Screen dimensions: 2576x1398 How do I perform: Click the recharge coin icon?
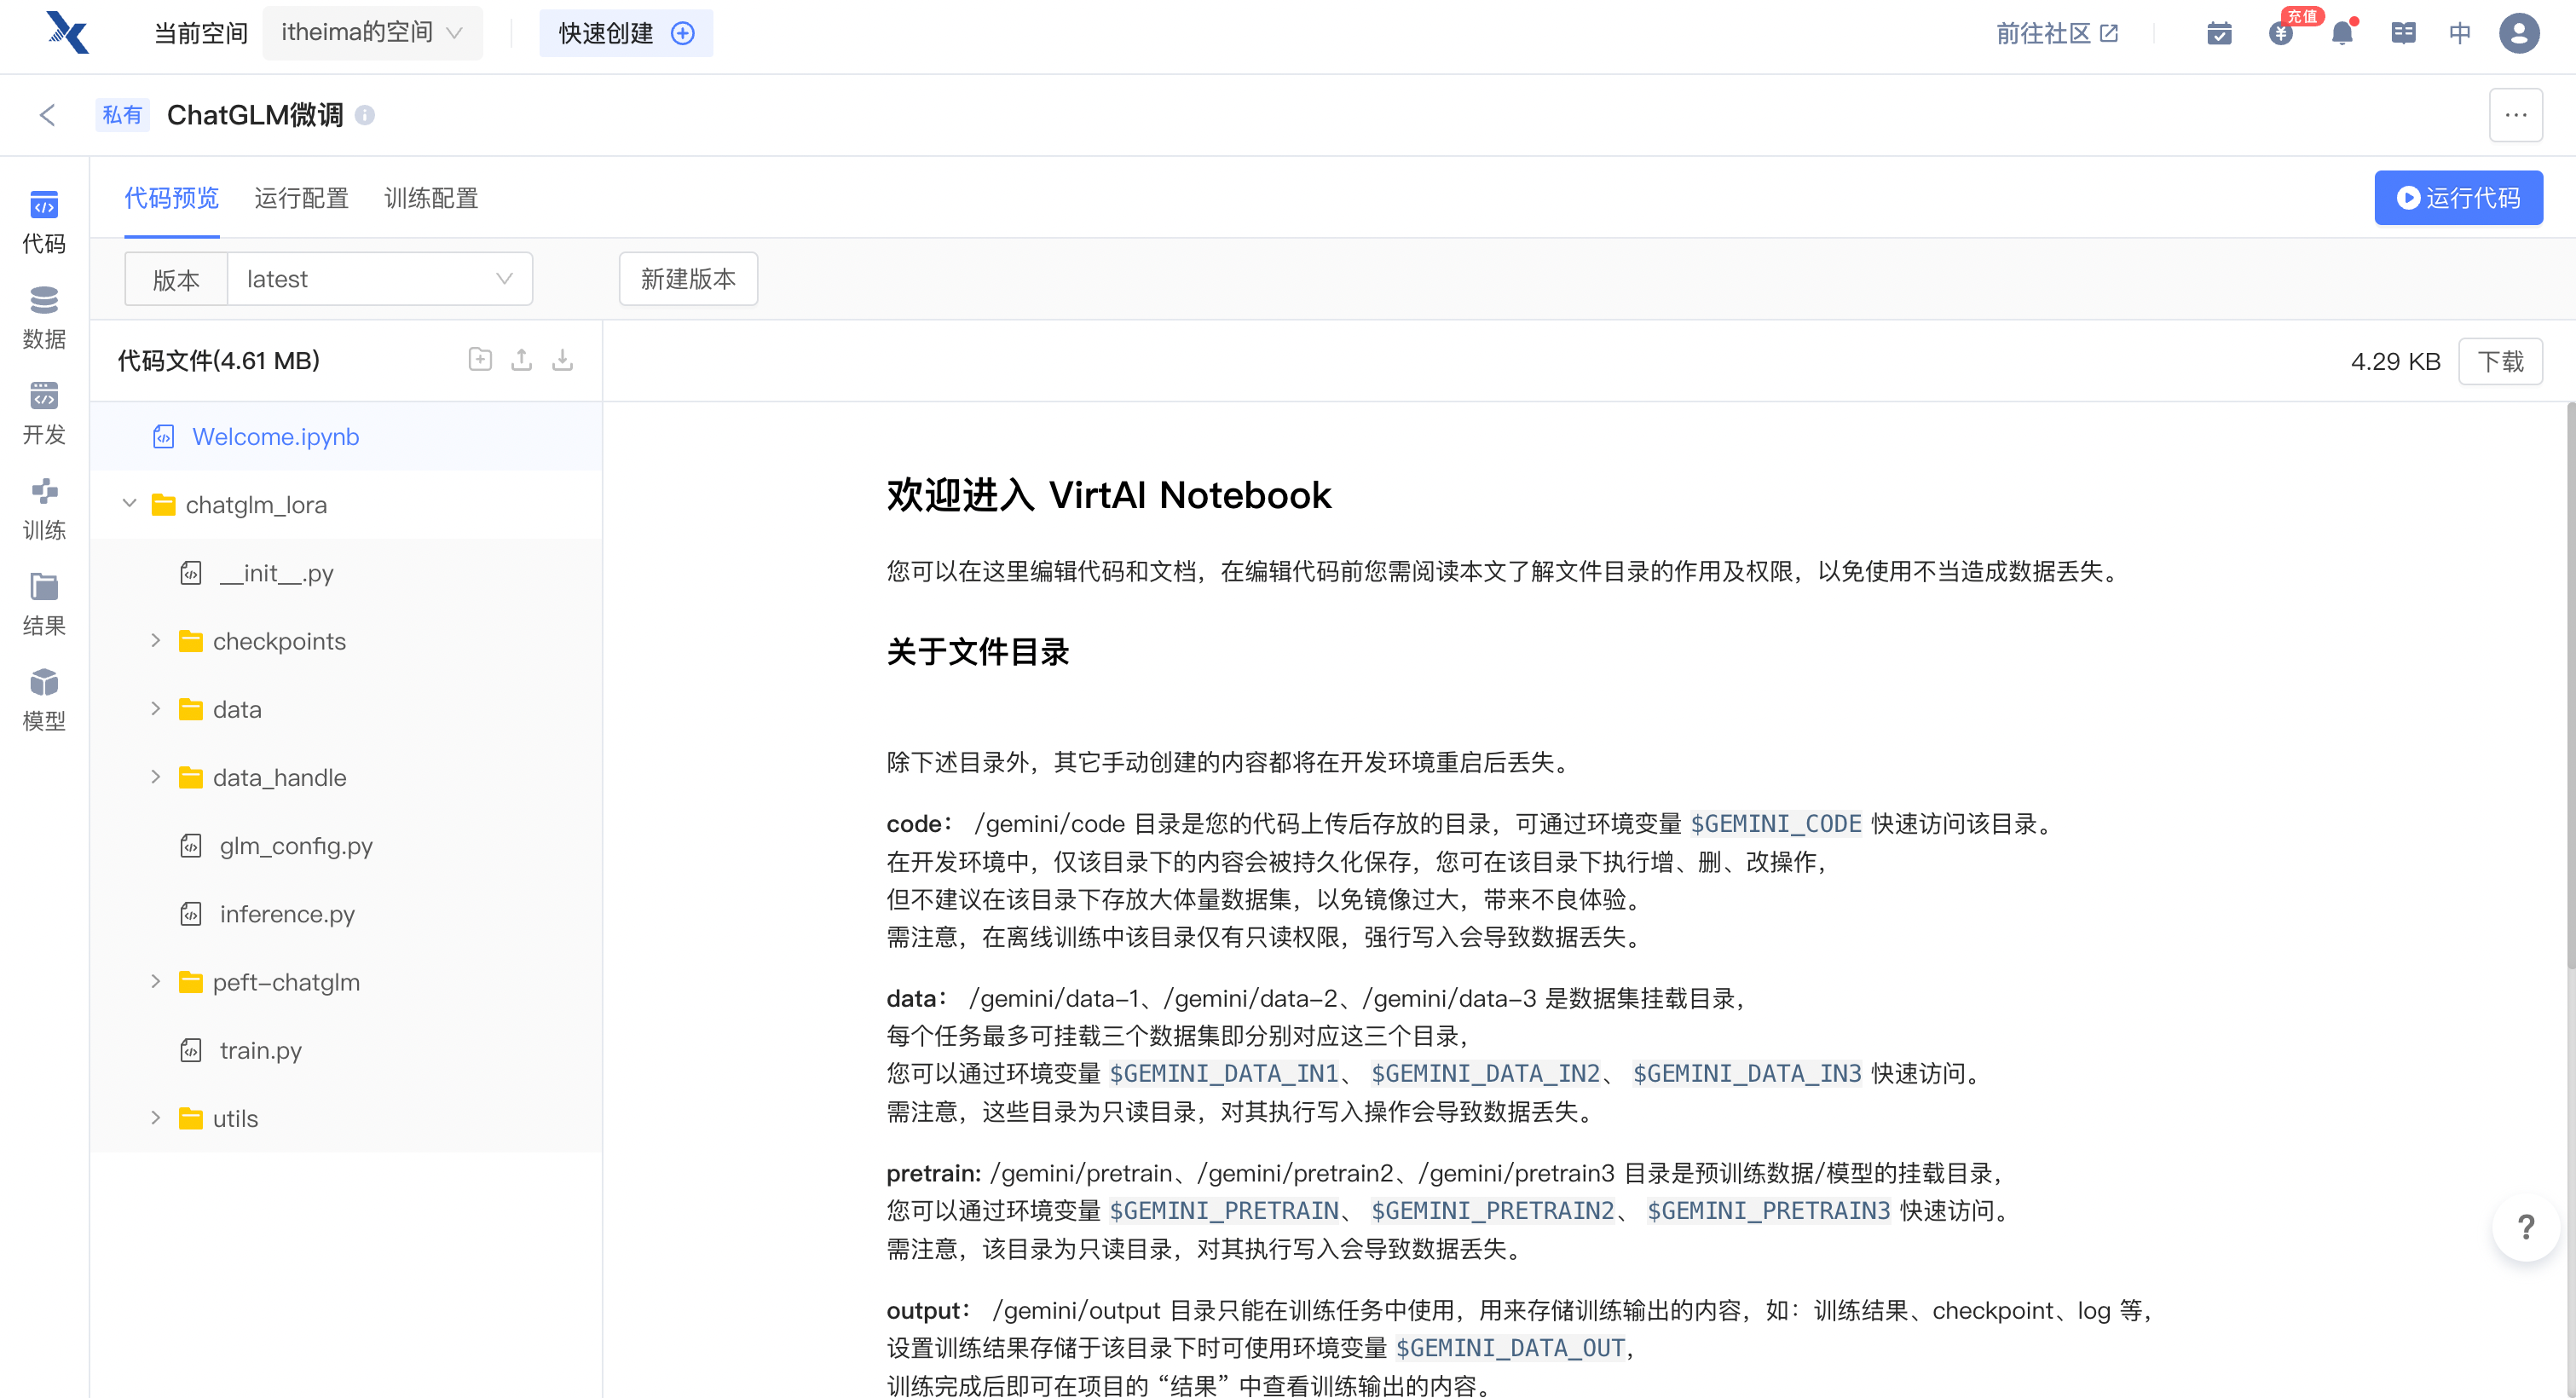[x=2281, y=34]
